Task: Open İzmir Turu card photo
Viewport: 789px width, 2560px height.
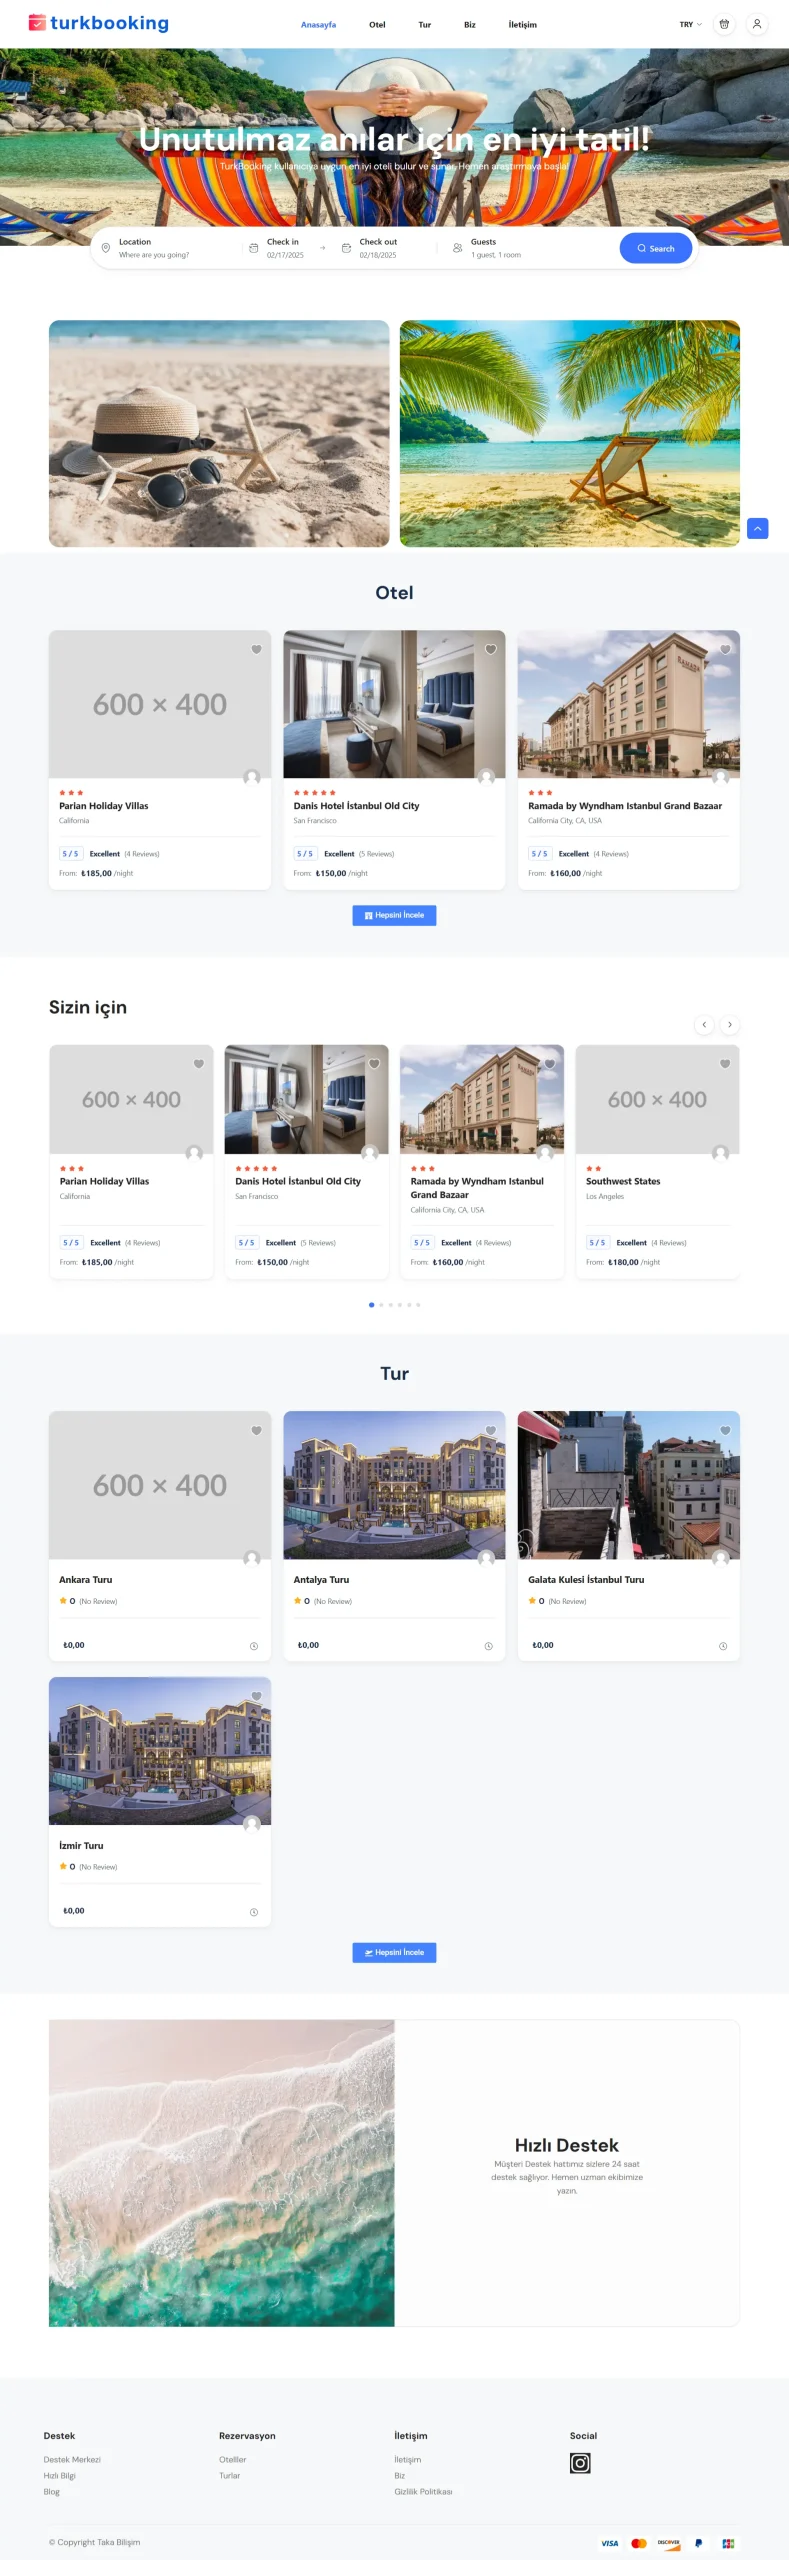Action: (x=160, y=1751)
